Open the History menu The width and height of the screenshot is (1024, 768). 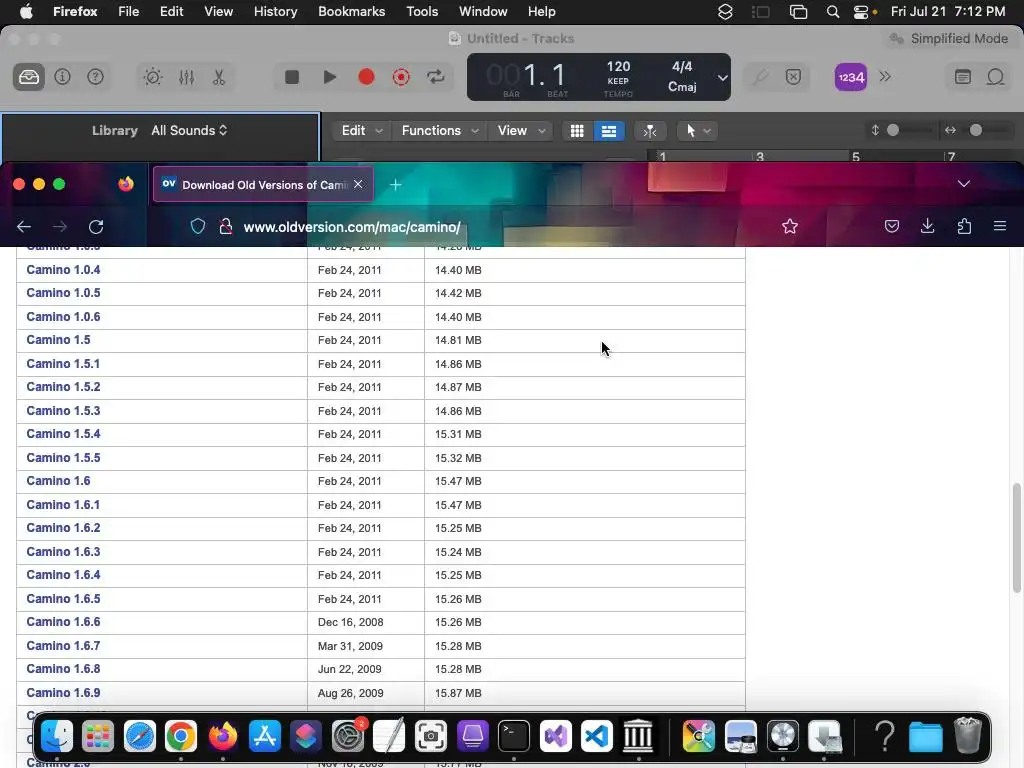275,11
